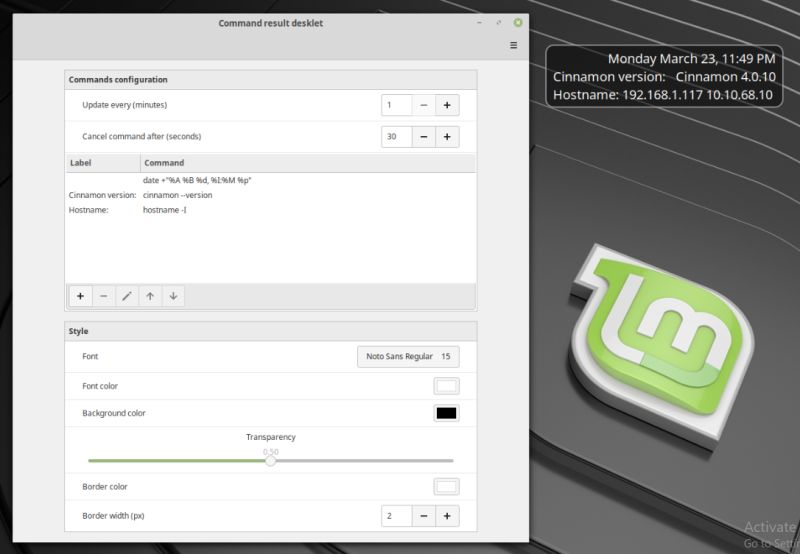The image size is (800, 554).
Task: Select the date command row
Action: (271, 180)
